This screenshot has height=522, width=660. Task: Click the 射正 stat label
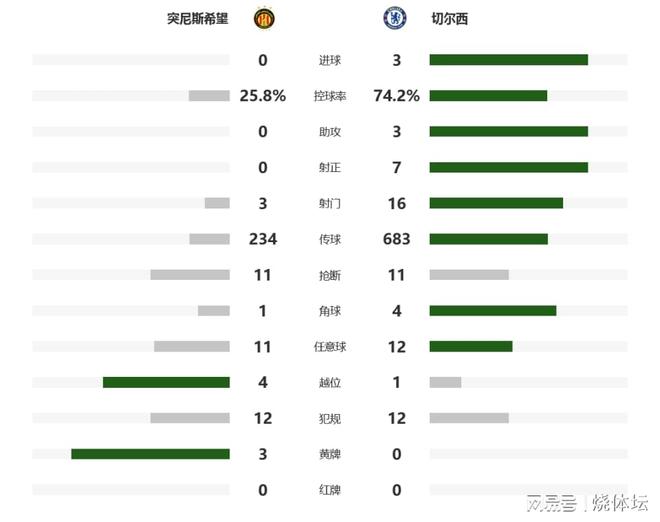(x=329, y=168)
